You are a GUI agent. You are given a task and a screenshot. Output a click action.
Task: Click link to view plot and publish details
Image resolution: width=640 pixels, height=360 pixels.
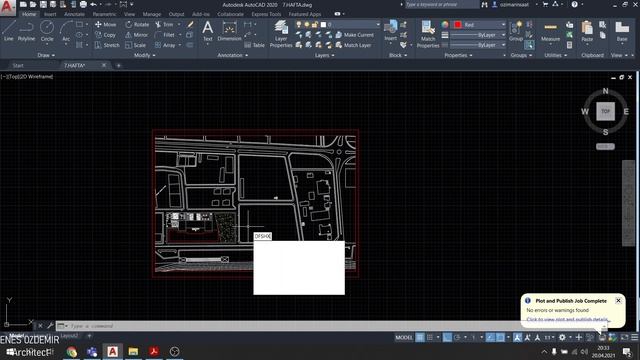pos(567,319)
